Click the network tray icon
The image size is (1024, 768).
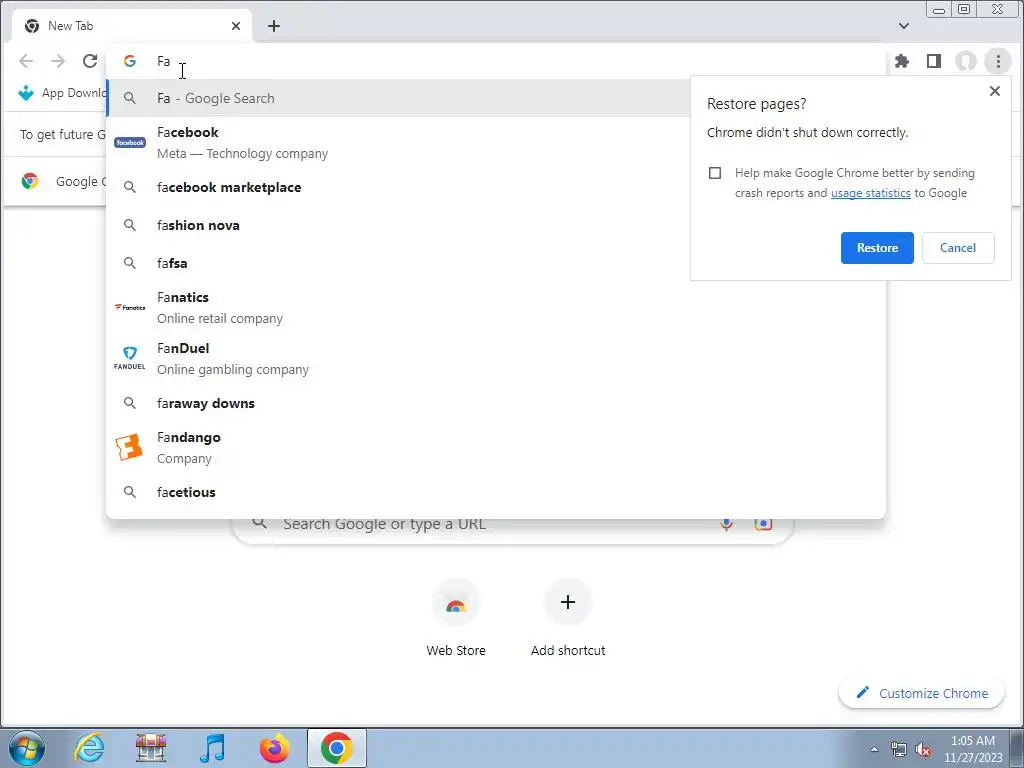tap(899, 749)
